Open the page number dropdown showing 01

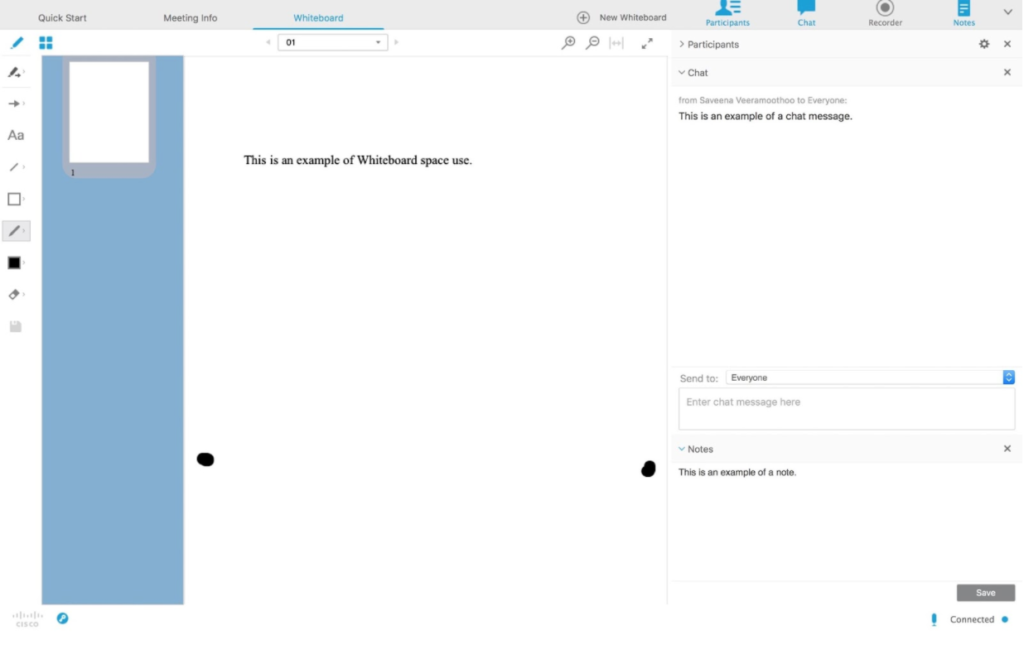pyautogui.click(x=378, y=41)
